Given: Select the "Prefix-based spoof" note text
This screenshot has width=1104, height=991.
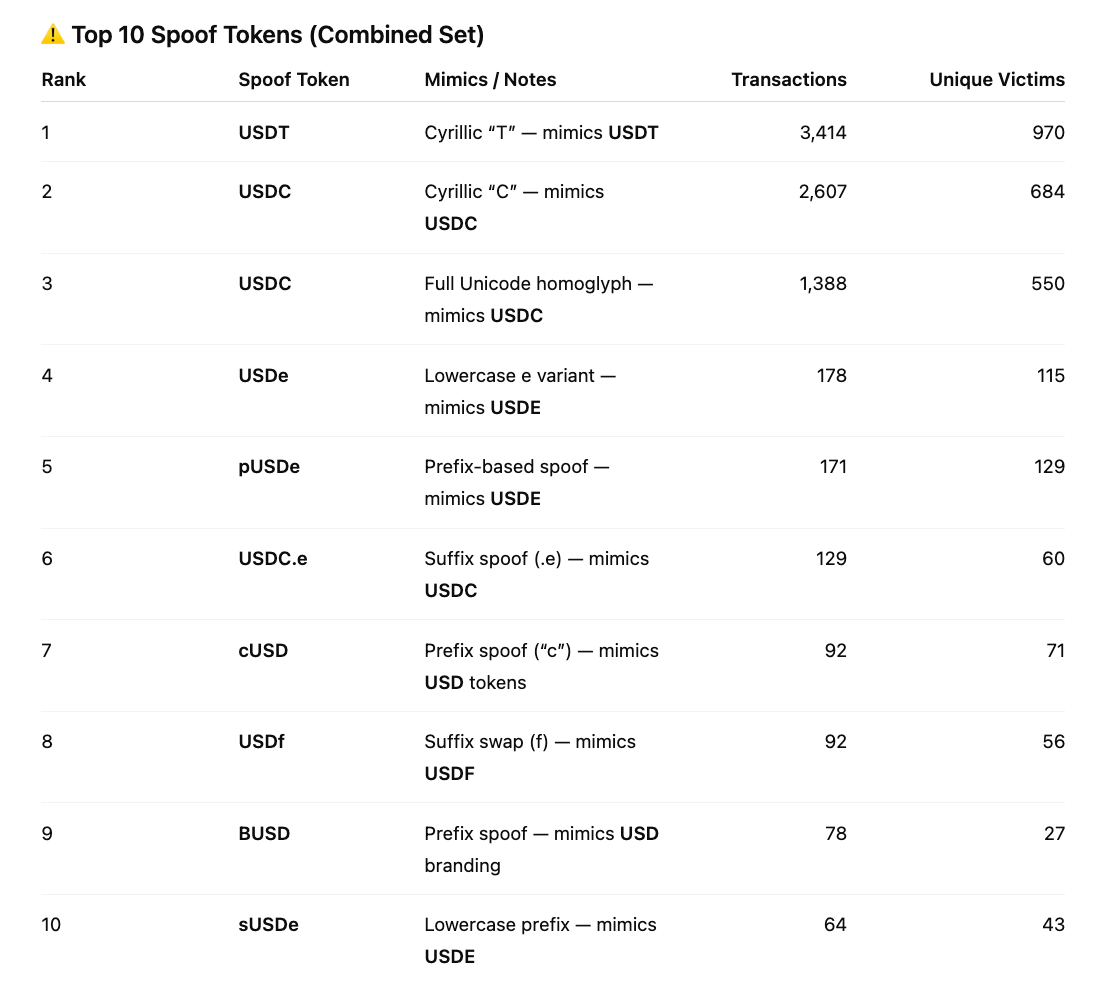Looking at the screenshot, I should tap(506, 467).
